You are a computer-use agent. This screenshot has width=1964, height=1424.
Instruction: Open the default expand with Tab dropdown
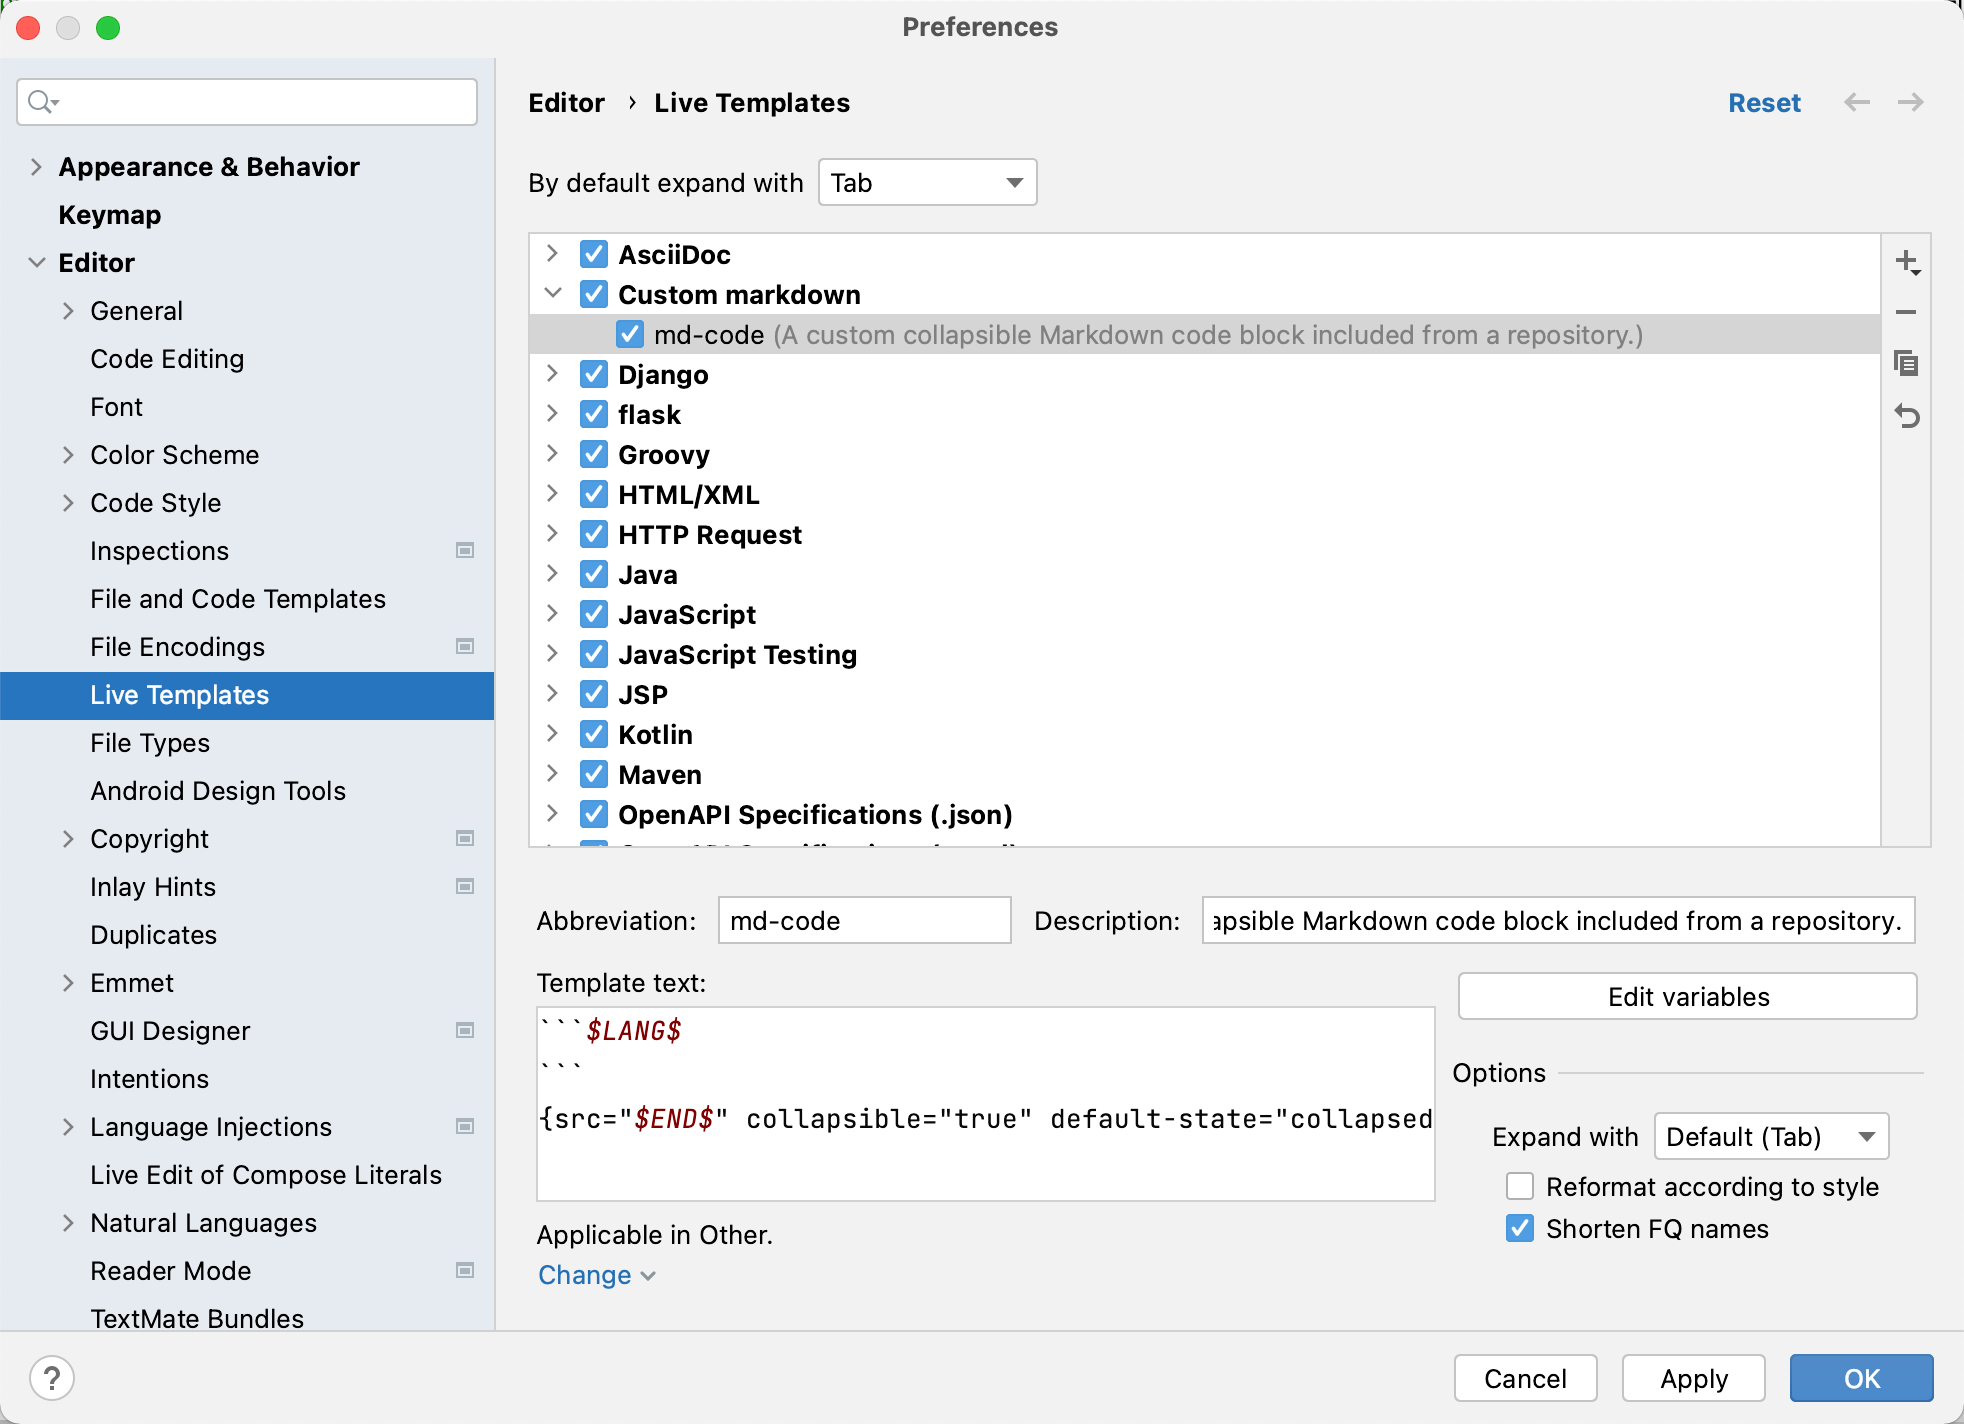[x=927, y=183]
